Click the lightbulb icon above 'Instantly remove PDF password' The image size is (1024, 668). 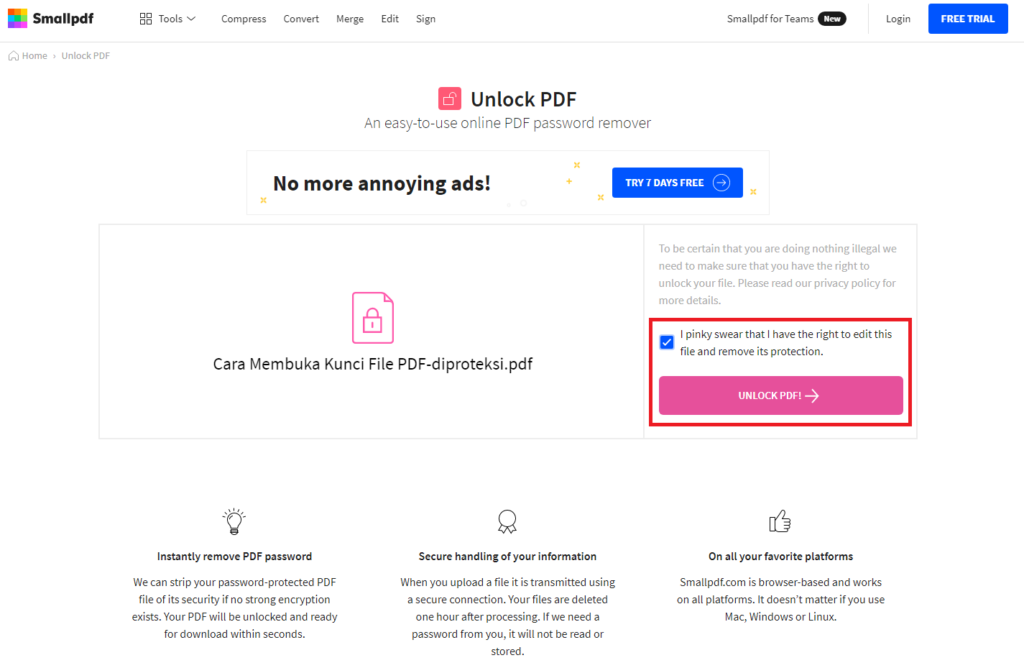(x=233, y=520)
